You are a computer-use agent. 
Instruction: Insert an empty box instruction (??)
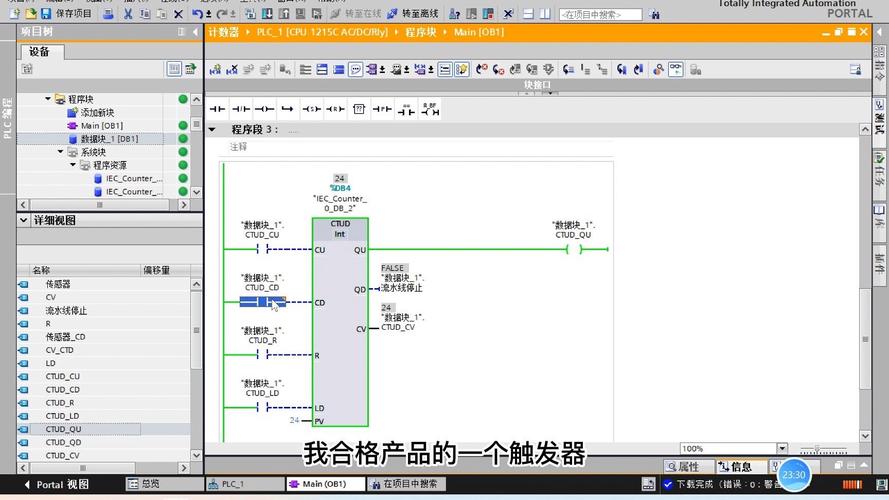(x=359, y=109)
